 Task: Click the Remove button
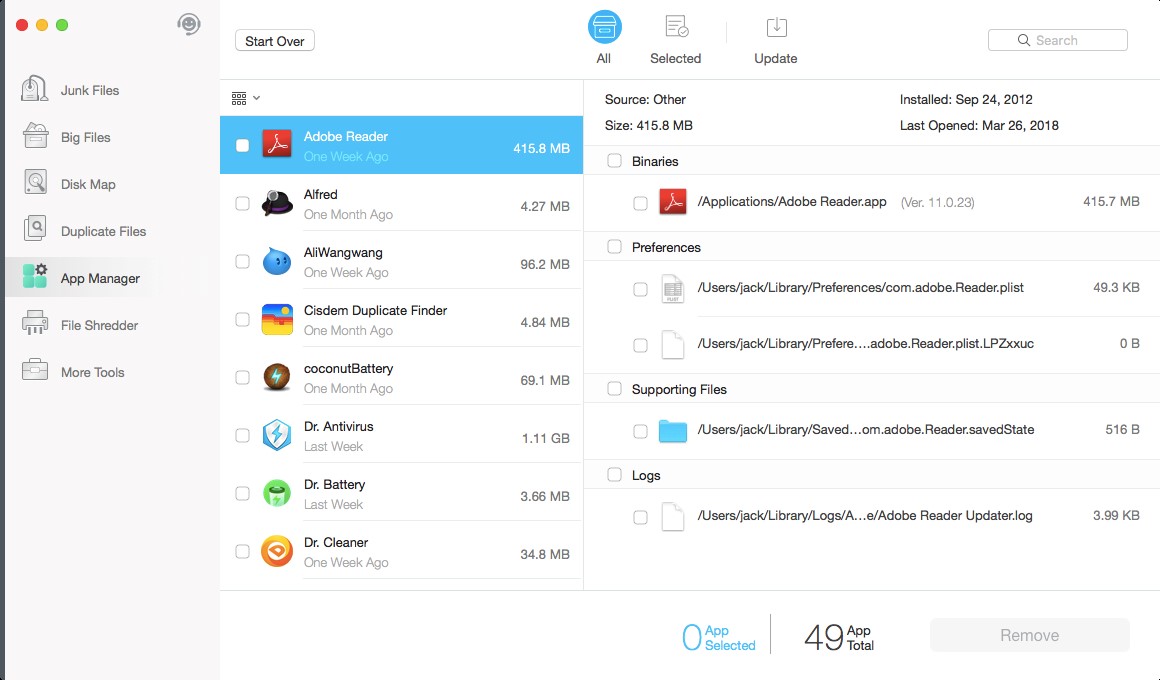pyautogui.click(x=1029, y=635)
